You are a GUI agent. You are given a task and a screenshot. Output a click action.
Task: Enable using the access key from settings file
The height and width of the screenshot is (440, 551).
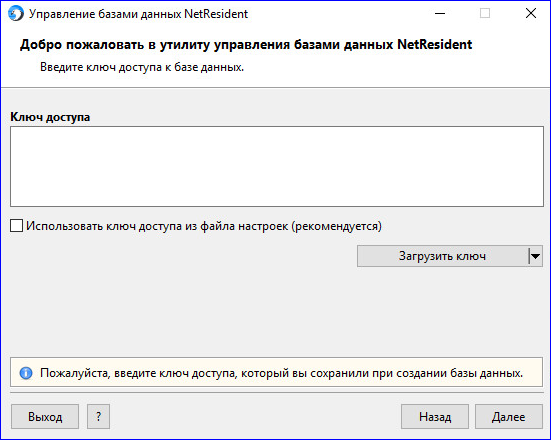click(x=17, y=226)
